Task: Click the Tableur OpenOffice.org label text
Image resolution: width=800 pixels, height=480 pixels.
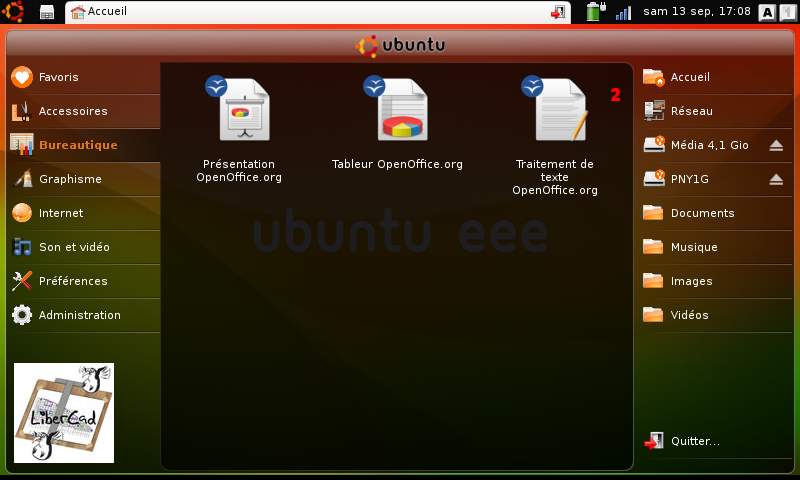Action: 397,164
